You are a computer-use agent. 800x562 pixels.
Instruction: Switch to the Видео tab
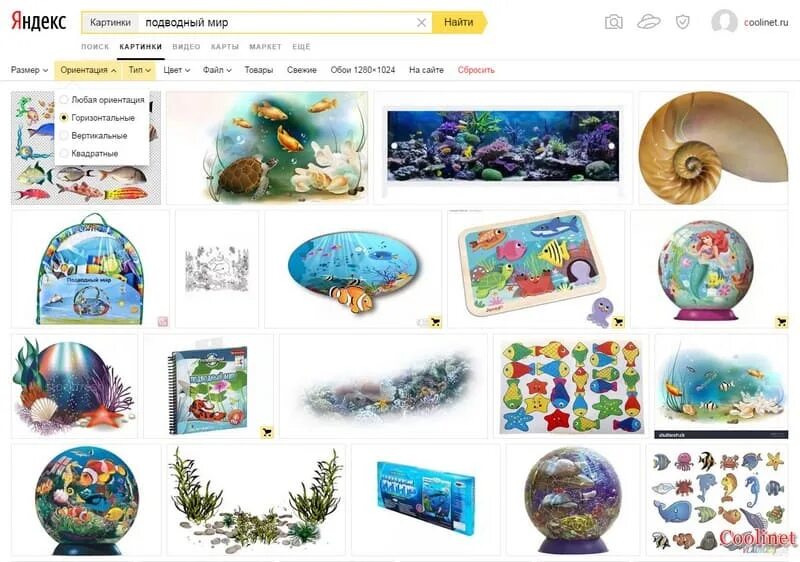point(186,46)
